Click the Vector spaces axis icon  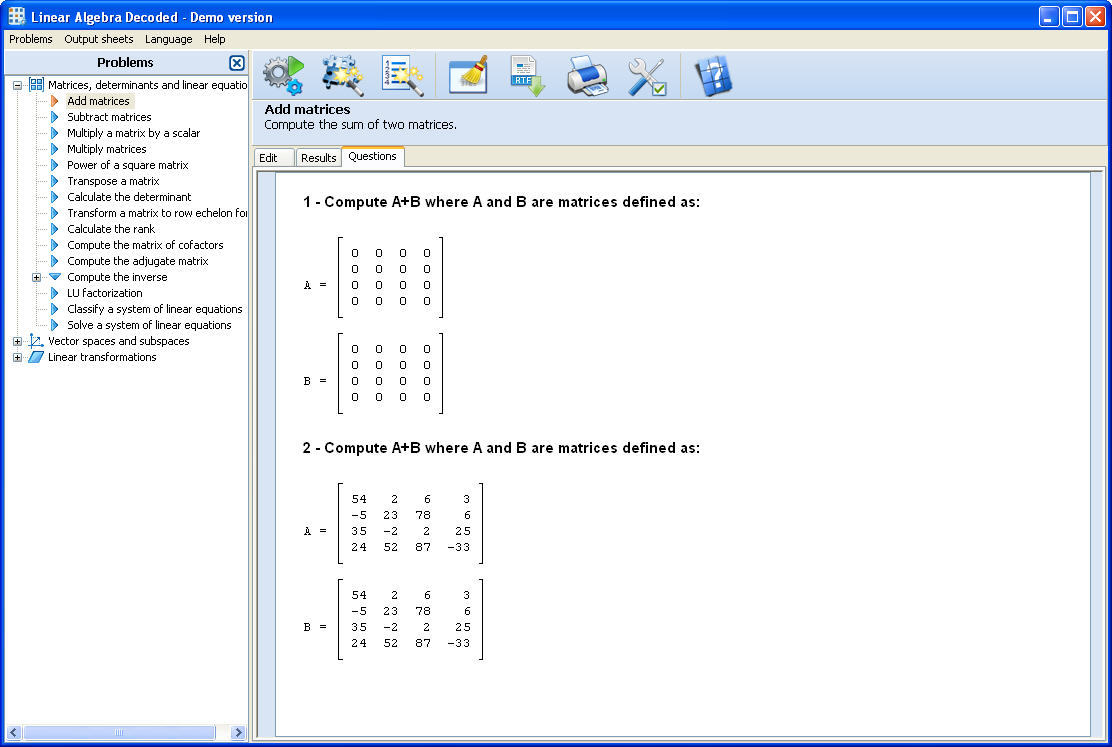(x=36, y=341)
